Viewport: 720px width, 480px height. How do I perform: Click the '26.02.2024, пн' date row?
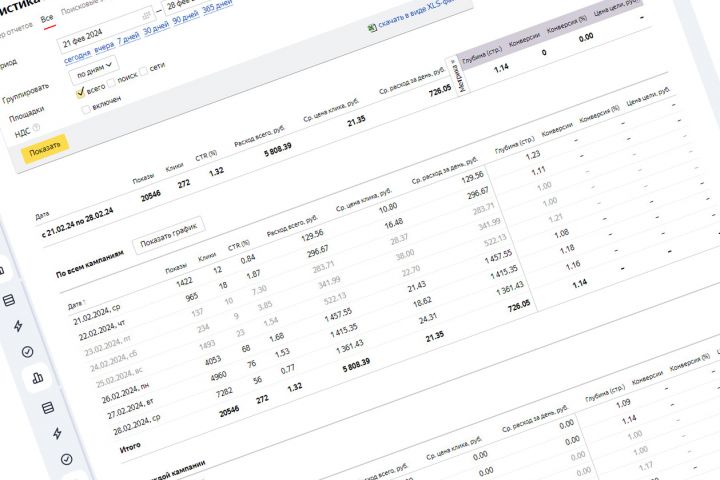(125, 394)
